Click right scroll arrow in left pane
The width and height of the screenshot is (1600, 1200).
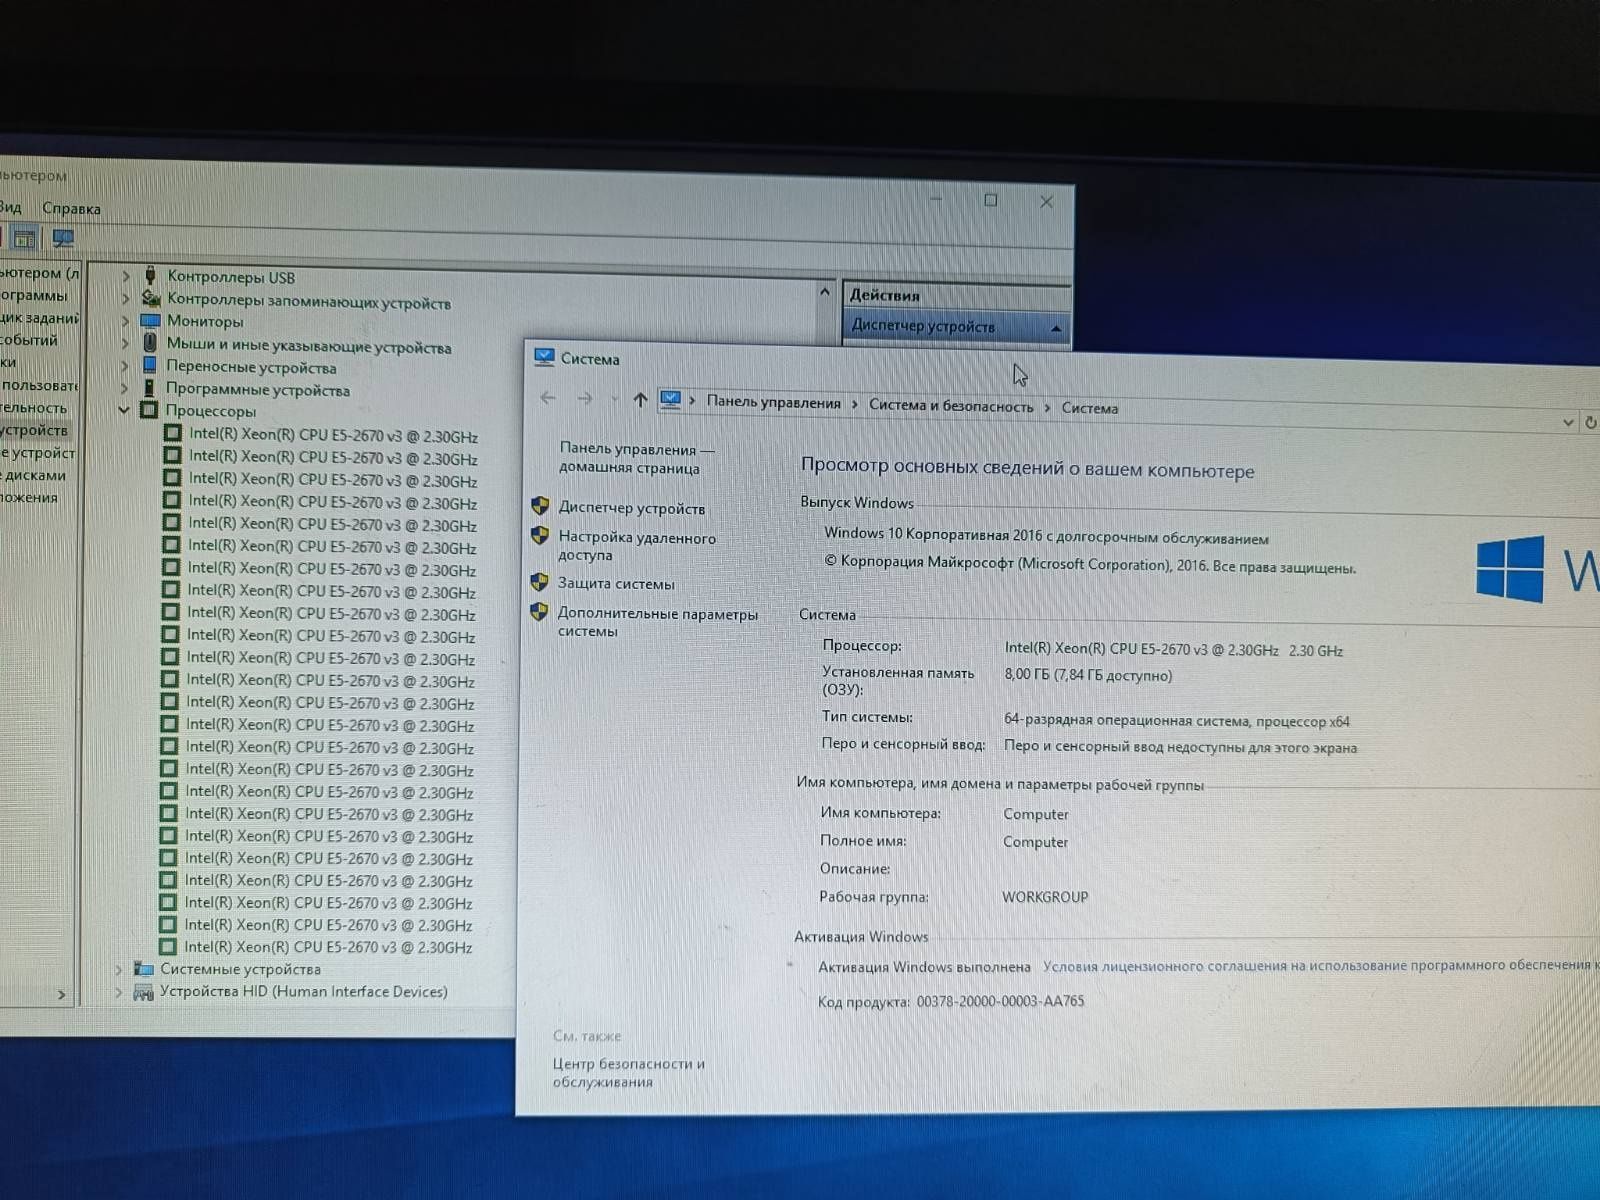coord(61,995)
